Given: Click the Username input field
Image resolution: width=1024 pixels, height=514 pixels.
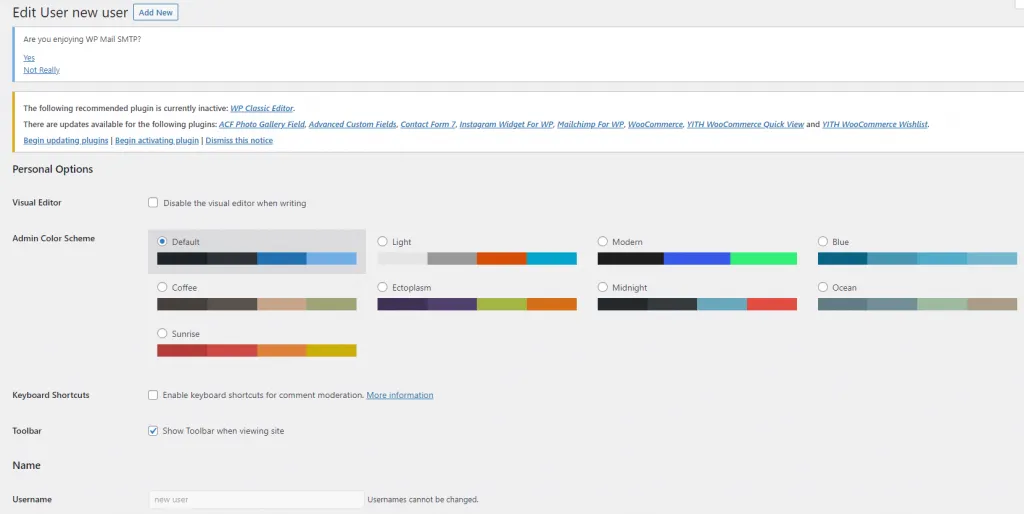Looking at the screenshot, I should pos(255,499).
